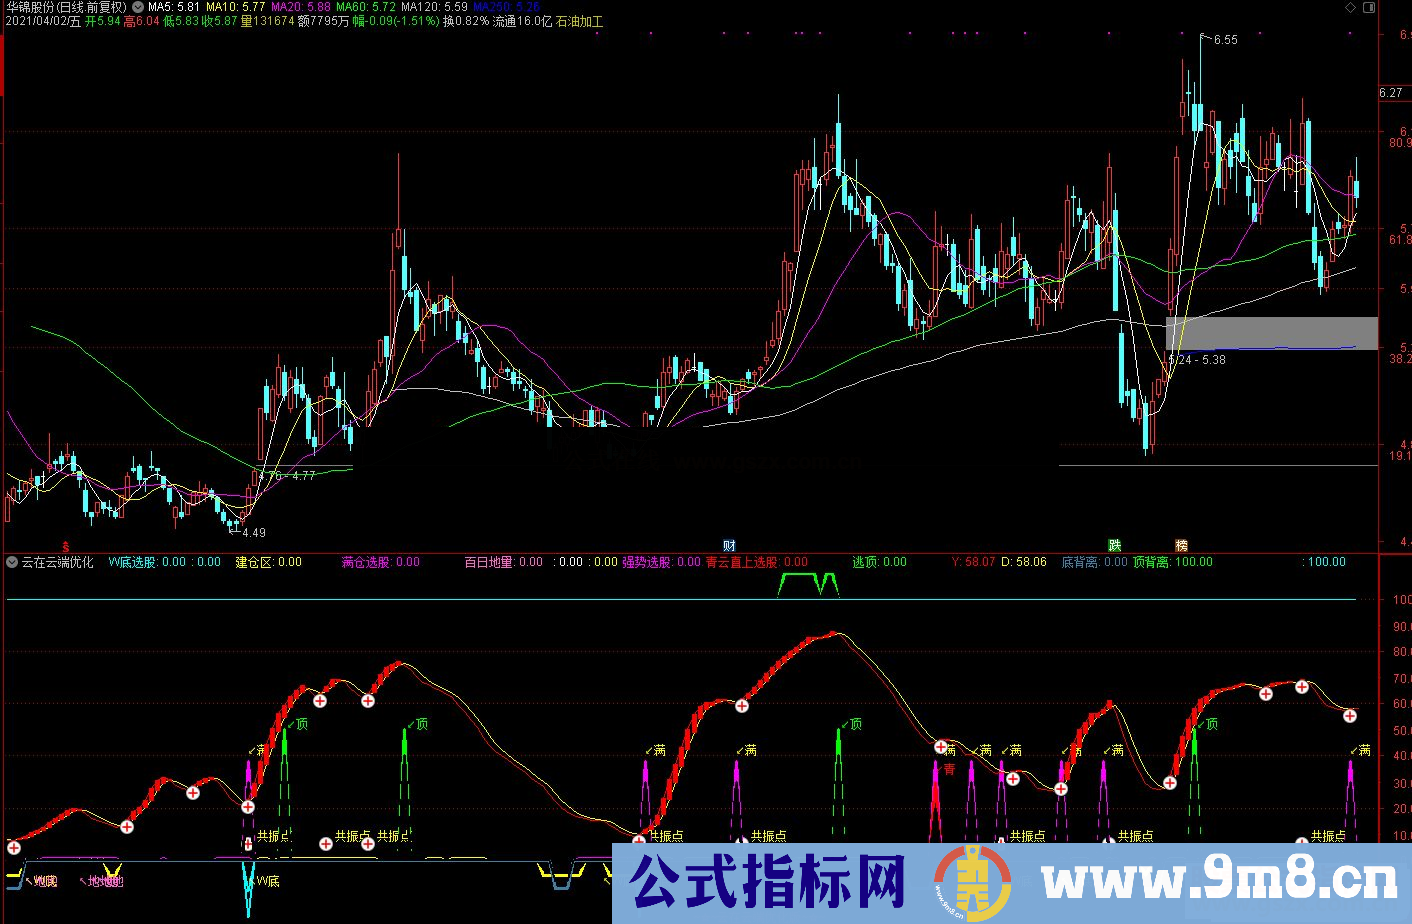Image resolution: width=1412 pixels, height=924 pixels.
Task: Click the 流通16.0亿 float value
Action: [523, 21]
